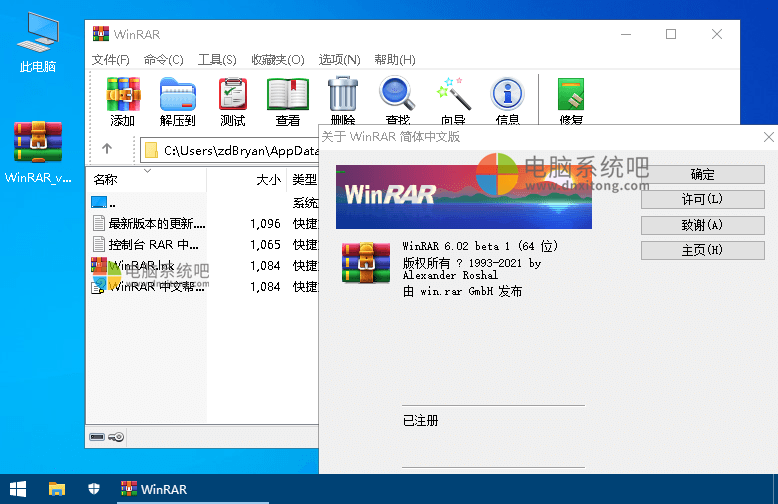778x504 pixels.
Task: Open the 此电脑 desktop icon
Action: [x=38, y=43]
